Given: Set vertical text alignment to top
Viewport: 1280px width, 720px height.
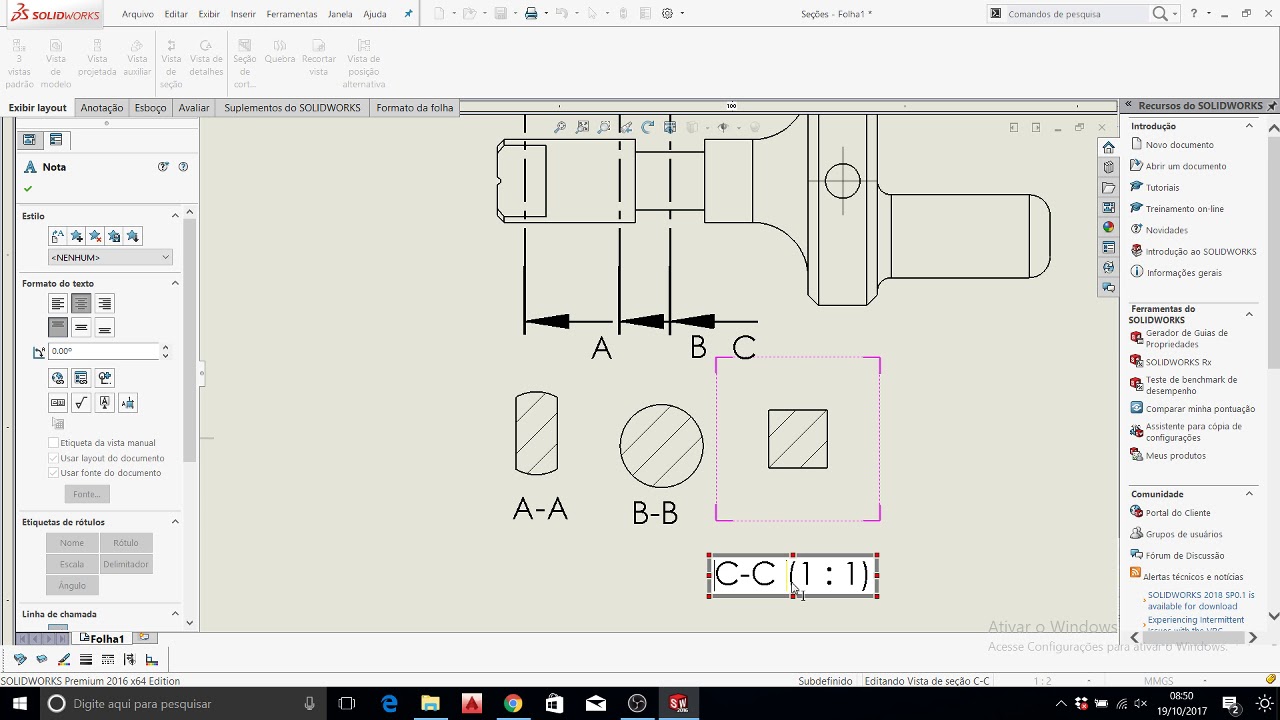Looking at the screenshot, I should (58, 327).
